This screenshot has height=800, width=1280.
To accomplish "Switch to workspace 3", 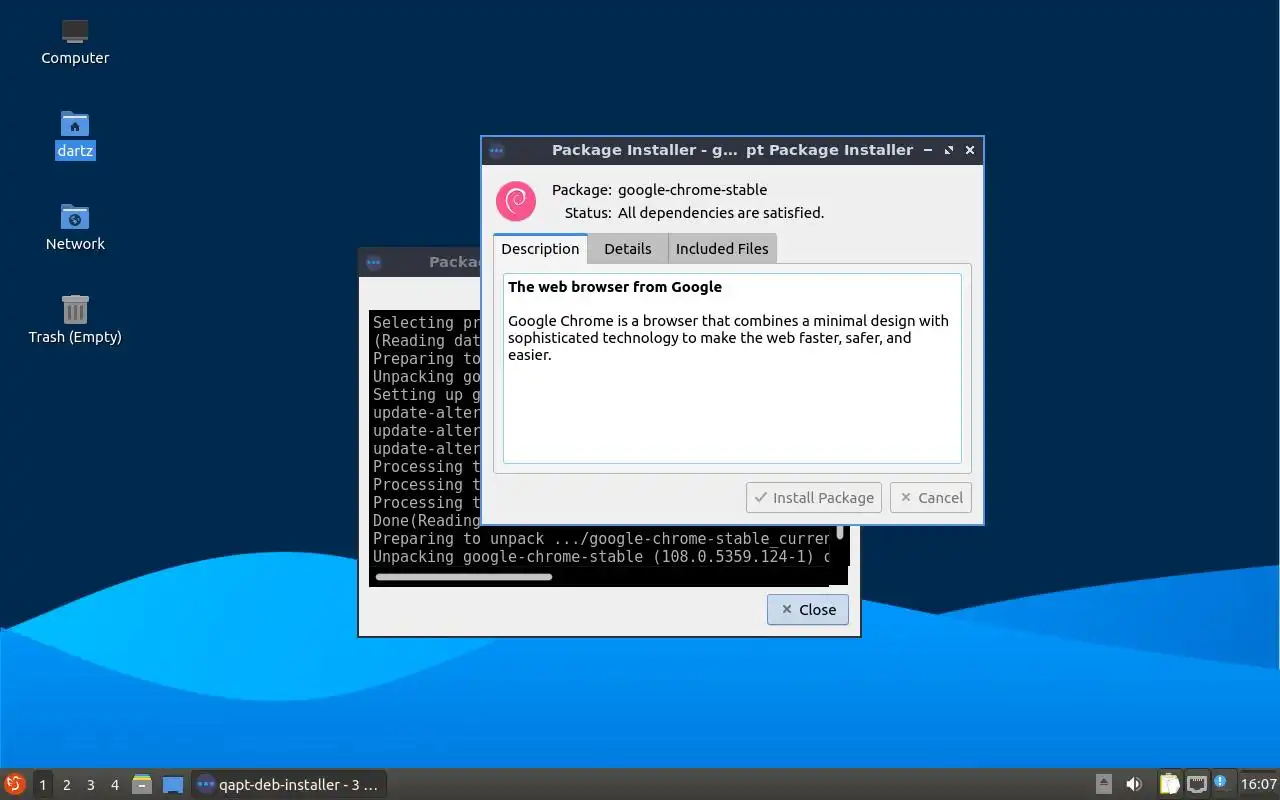I will [x=91, y=785].
